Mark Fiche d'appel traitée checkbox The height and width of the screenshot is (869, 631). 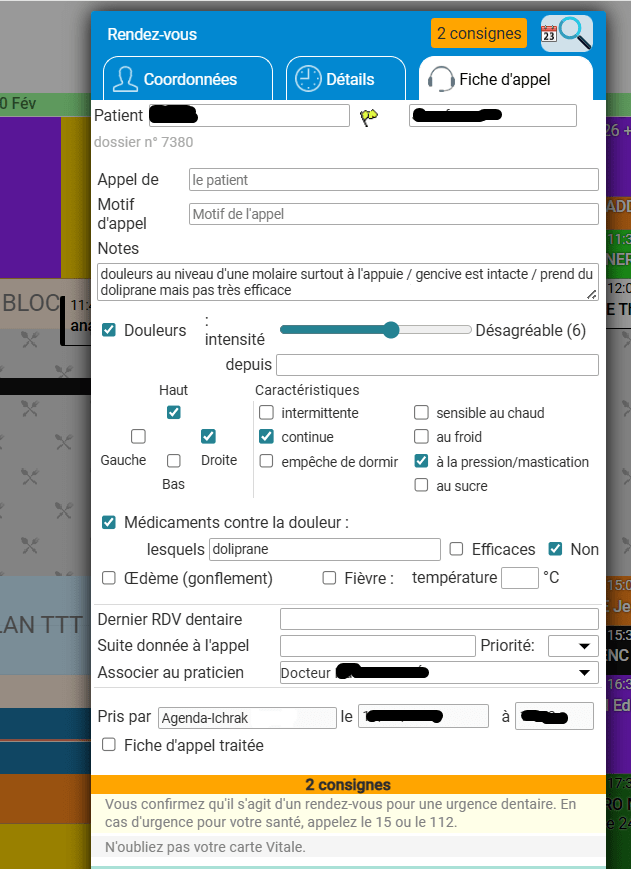109,745
